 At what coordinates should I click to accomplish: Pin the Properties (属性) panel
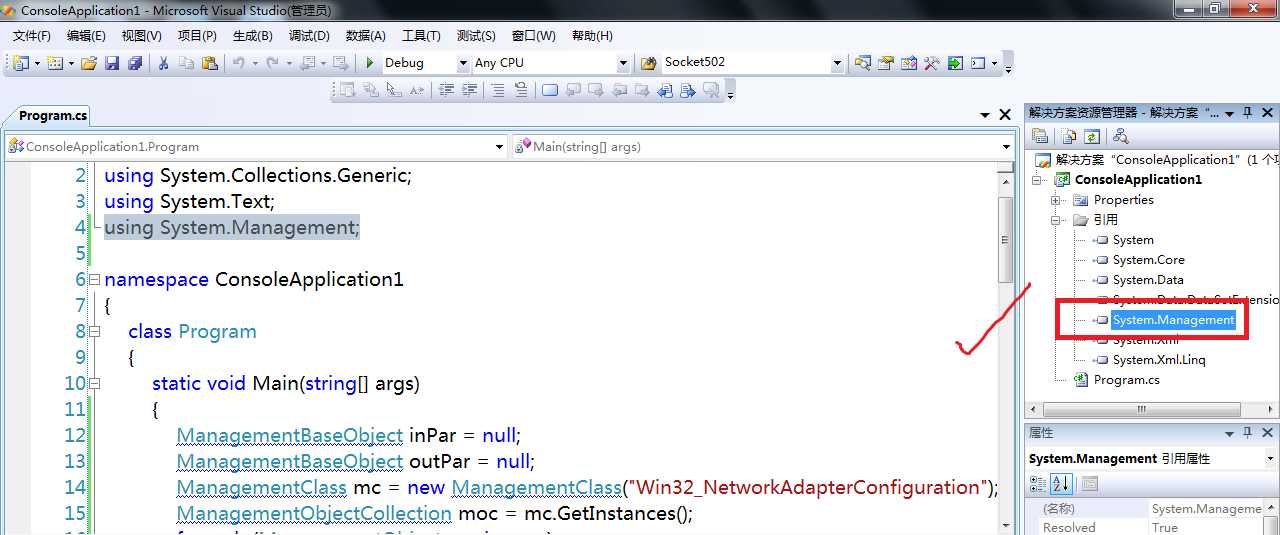click(x=1247, y=433)
